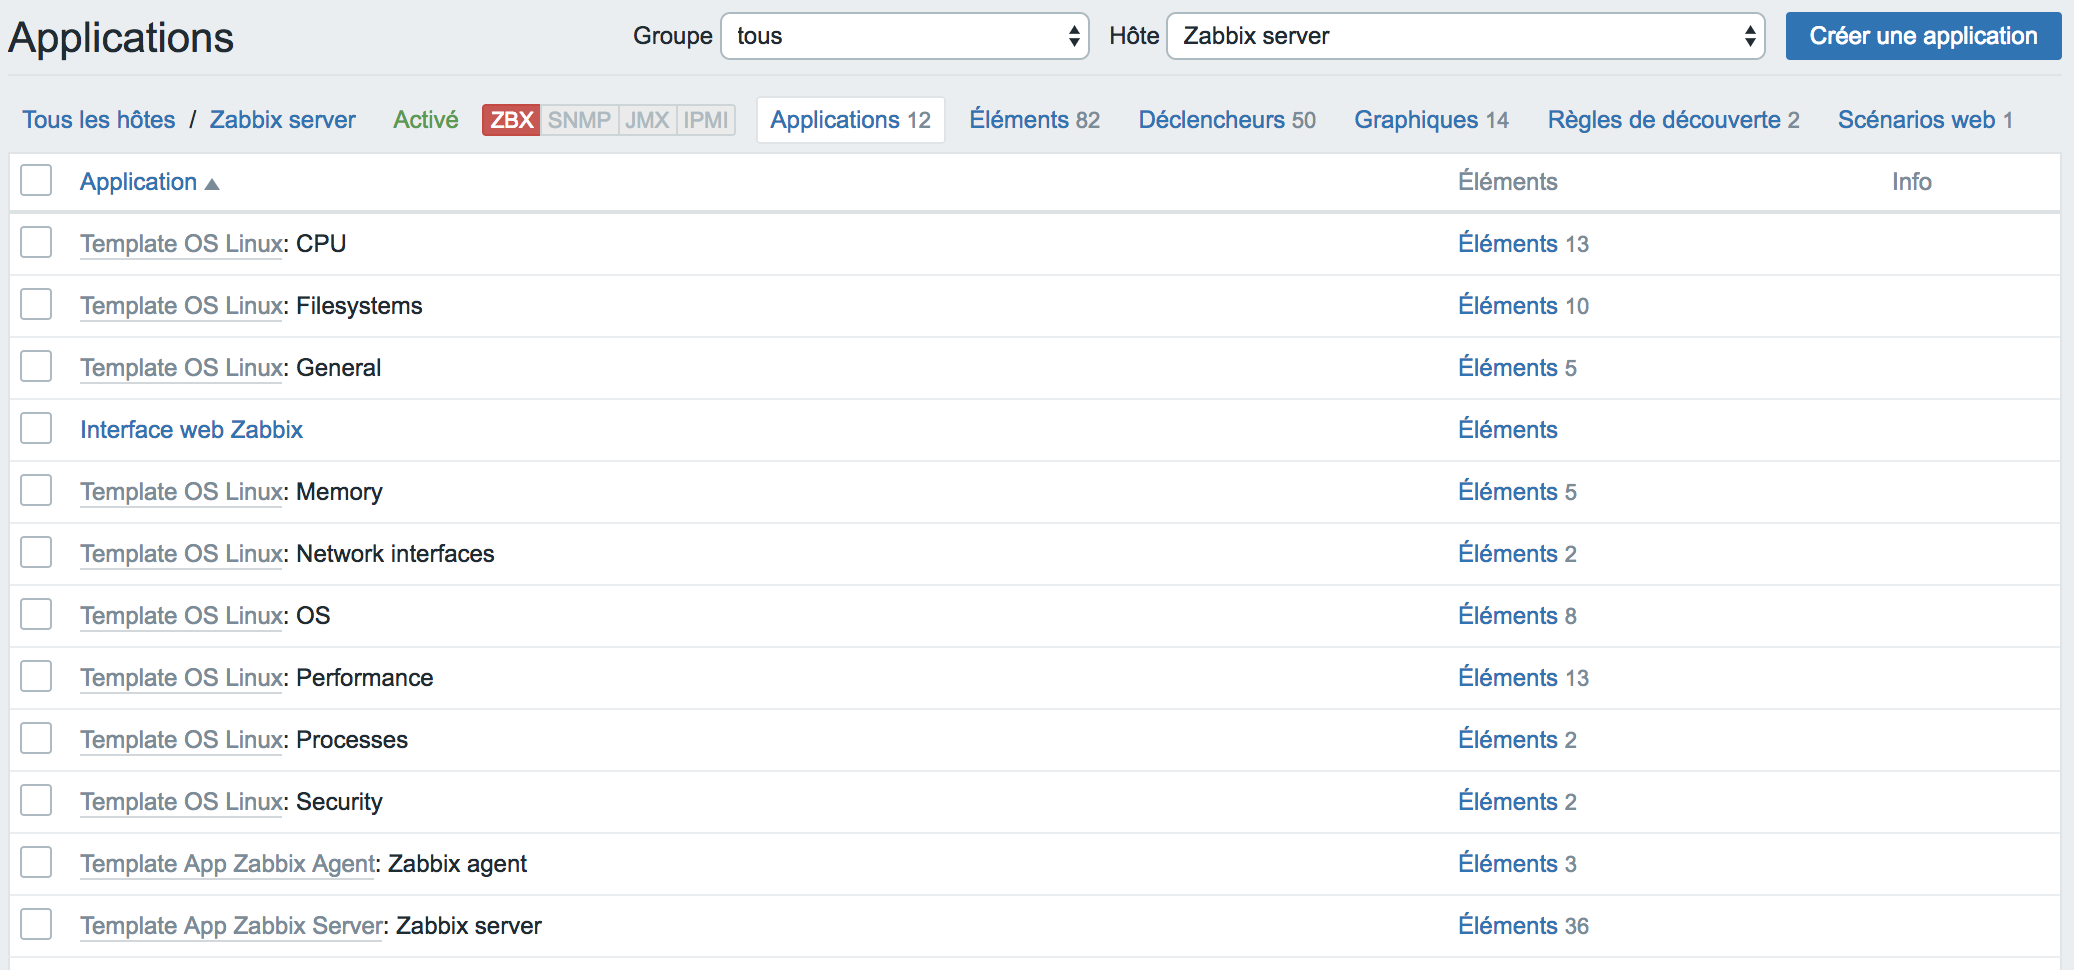
Task: Tick the Zabbix server application checkbox
Action: tap(36, 925)
